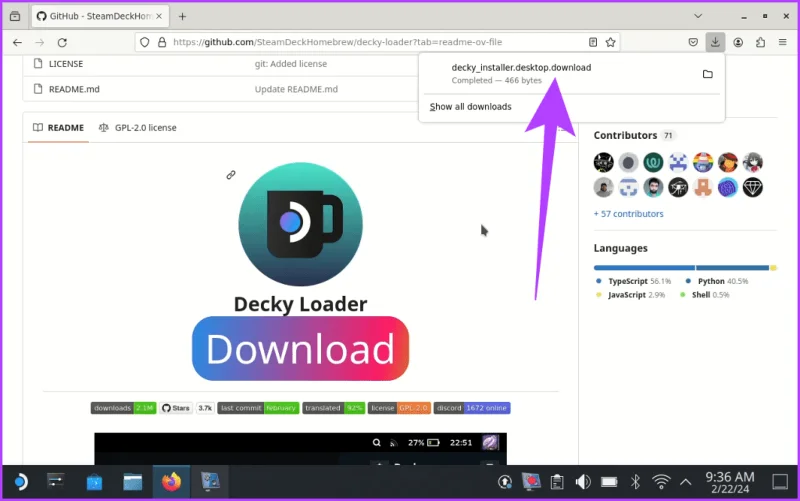Viewport: 800px width, 501px height.
Task: Open the Firefox View icon left of tab
Action: point(15,16)
